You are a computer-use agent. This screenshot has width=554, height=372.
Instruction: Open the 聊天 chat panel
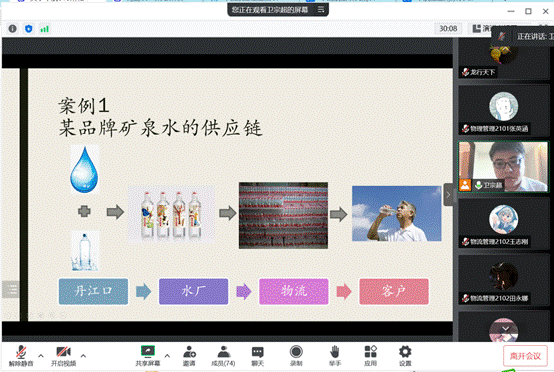tap(258, 356)
